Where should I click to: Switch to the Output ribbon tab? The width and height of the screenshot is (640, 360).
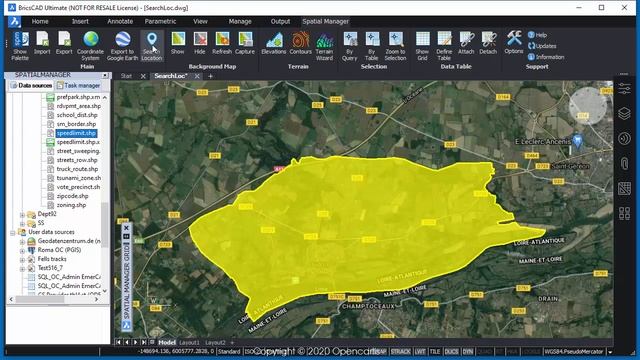[x=280, y=21]
